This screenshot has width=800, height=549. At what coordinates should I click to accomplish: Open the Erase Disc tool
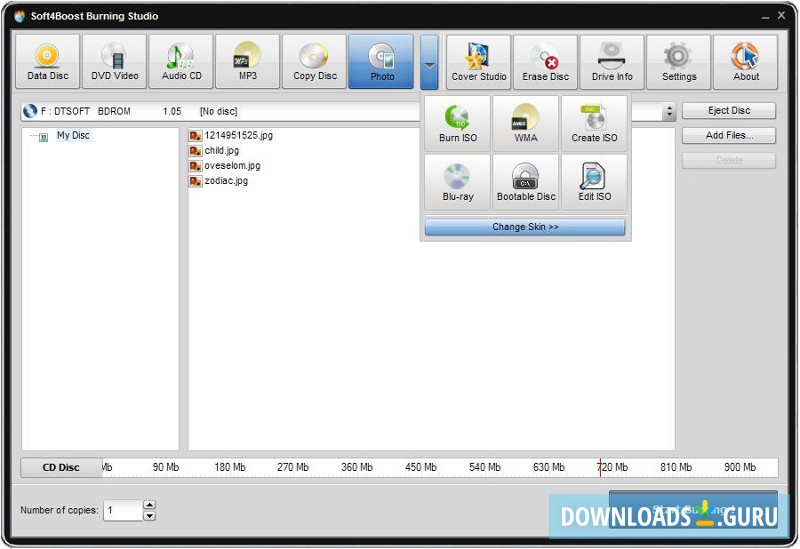coord(545,62)
